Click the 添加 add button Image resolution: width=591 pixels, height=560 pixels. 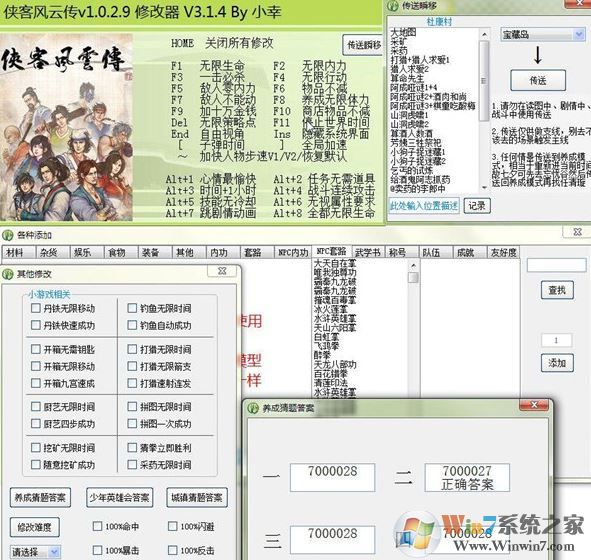(557, 363)
